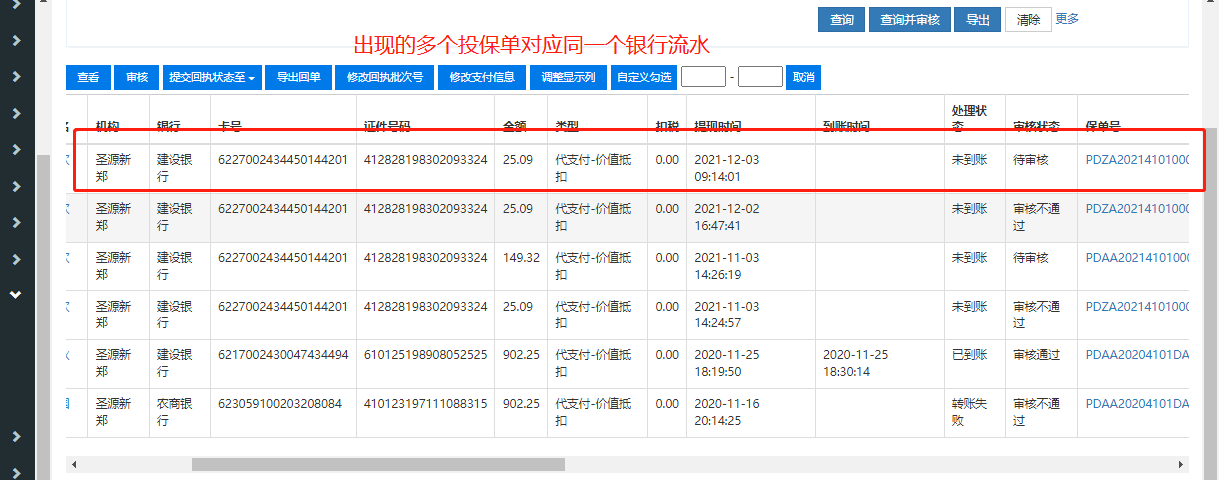This screenshot has width=1219, height=480.
Task: Click the first custom selection range input
Action: tap(702, 77)
